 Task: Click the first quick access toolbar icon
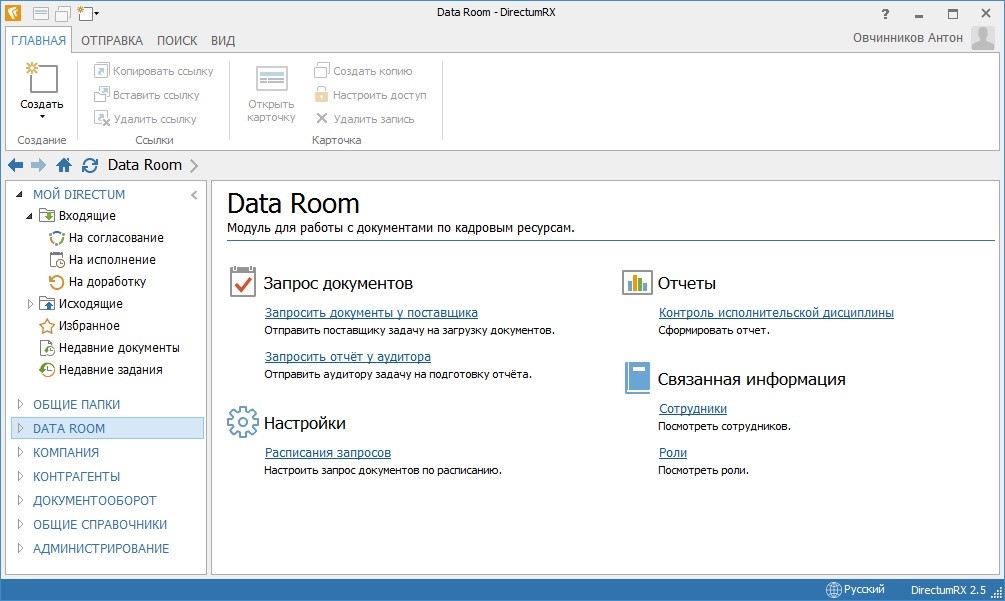tap(41, 13)
